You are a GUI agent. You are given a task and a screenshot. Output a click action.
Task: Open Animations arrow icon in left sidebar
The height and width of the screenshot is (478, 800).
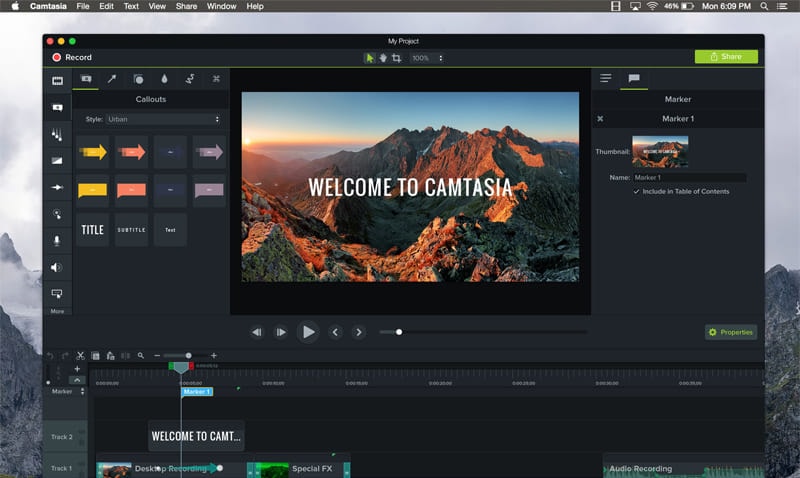click(x=57, y=187)
